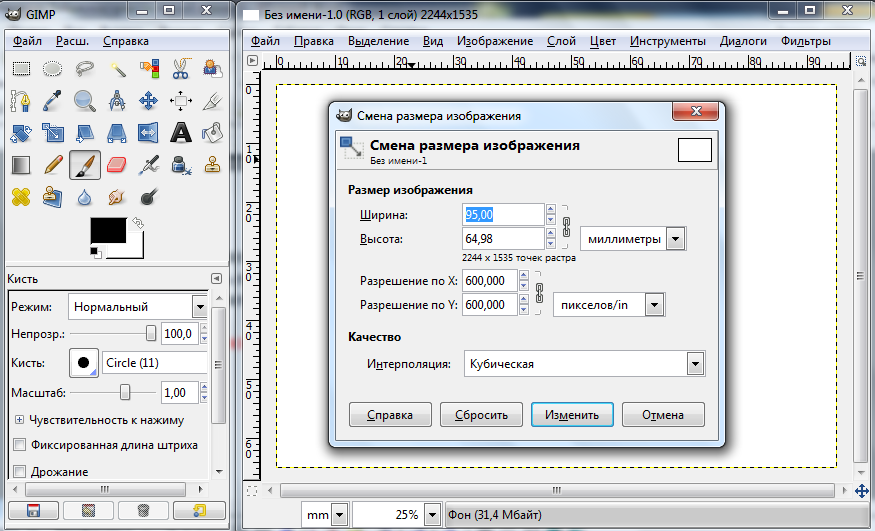Select the Smudge finger tool
Viewport: 875px width, 531px height.
point(117,197)
